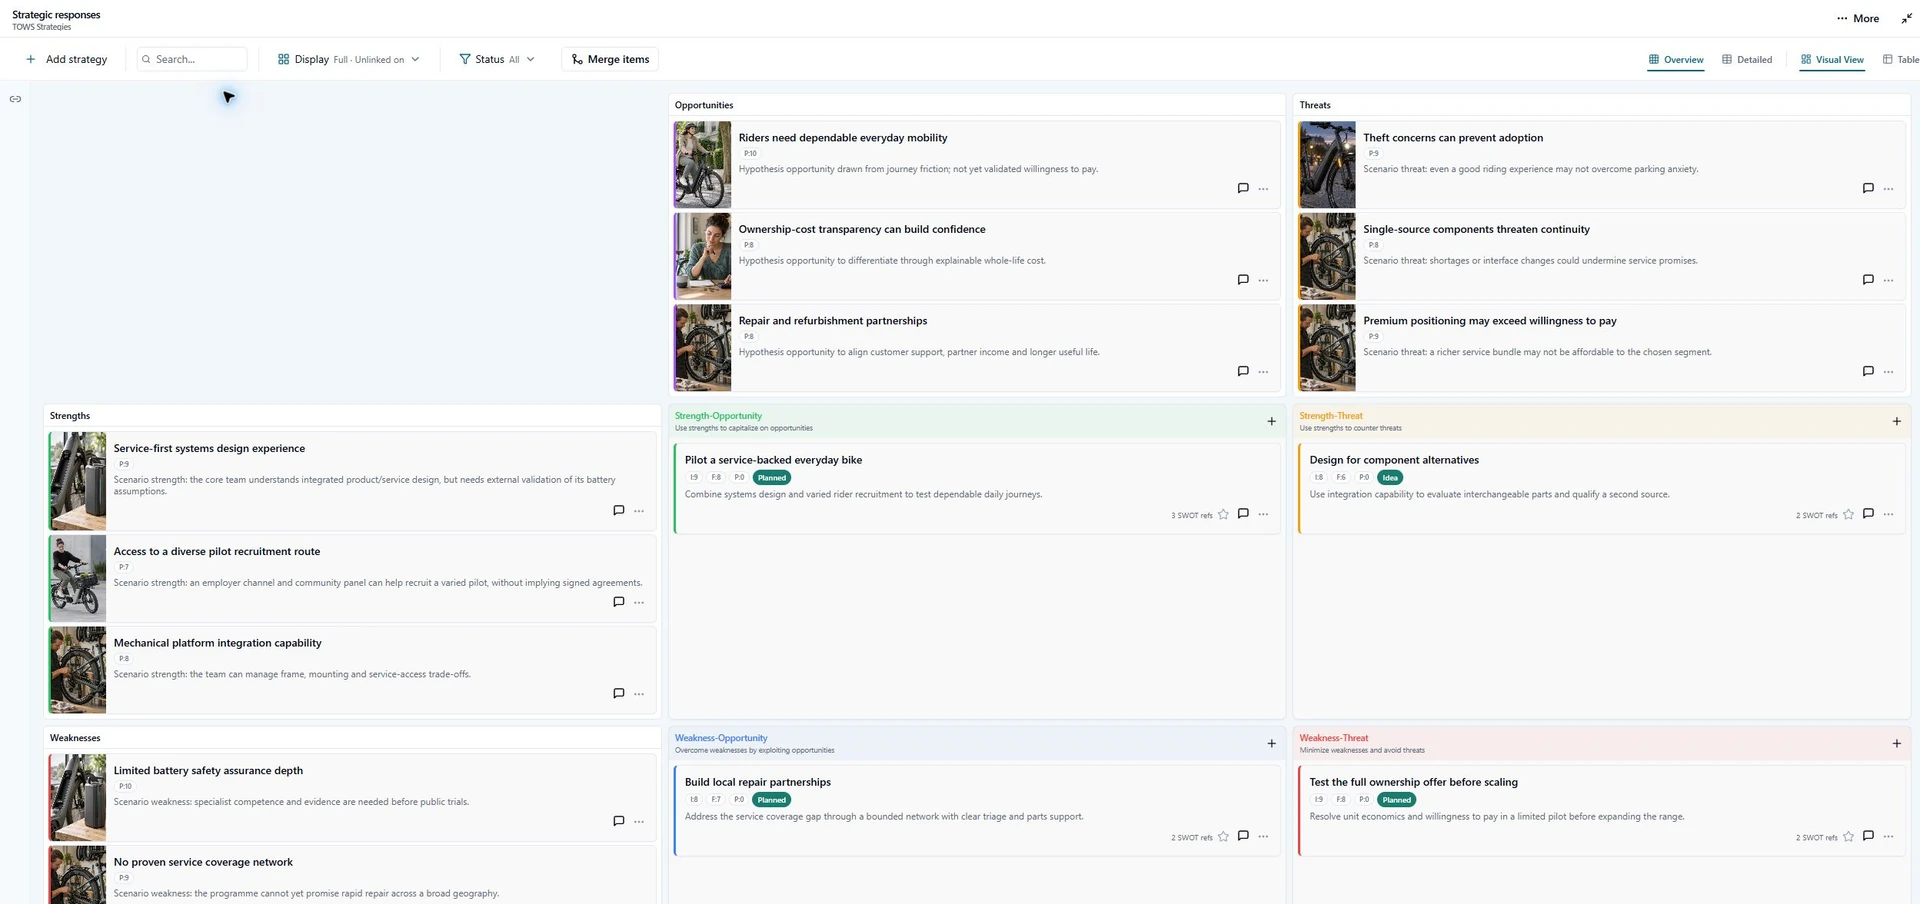
Task: Click the Merge items button
Action: 610,59
